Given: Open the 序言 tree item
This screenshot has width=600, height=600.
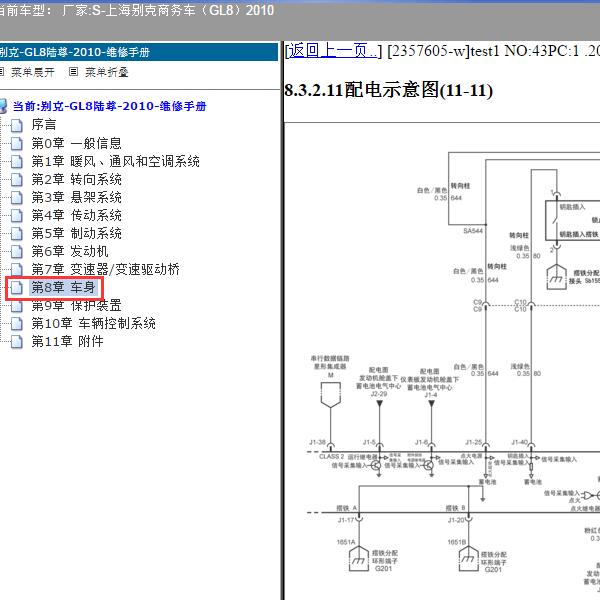Looking at the screenshot, I should [44, 125].
